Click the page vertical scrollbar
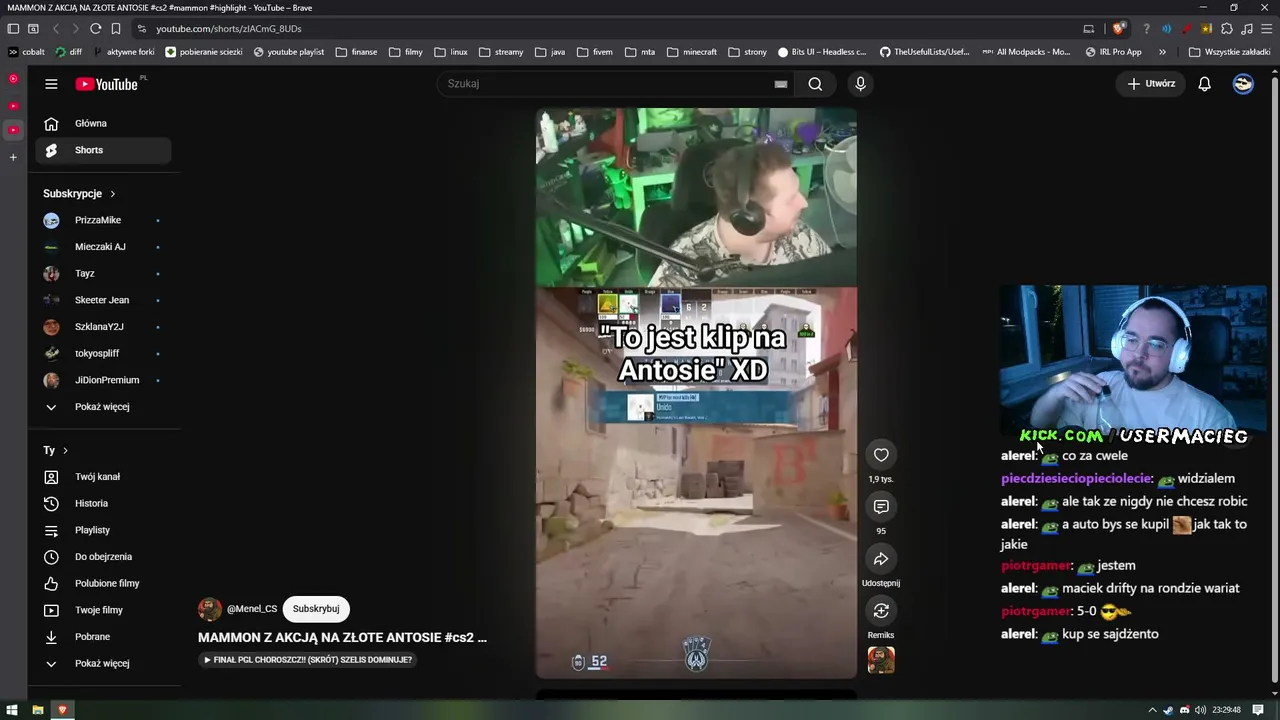This screenshot has height=720, width=1280. pyautogui.click(x=1274, y=380)
